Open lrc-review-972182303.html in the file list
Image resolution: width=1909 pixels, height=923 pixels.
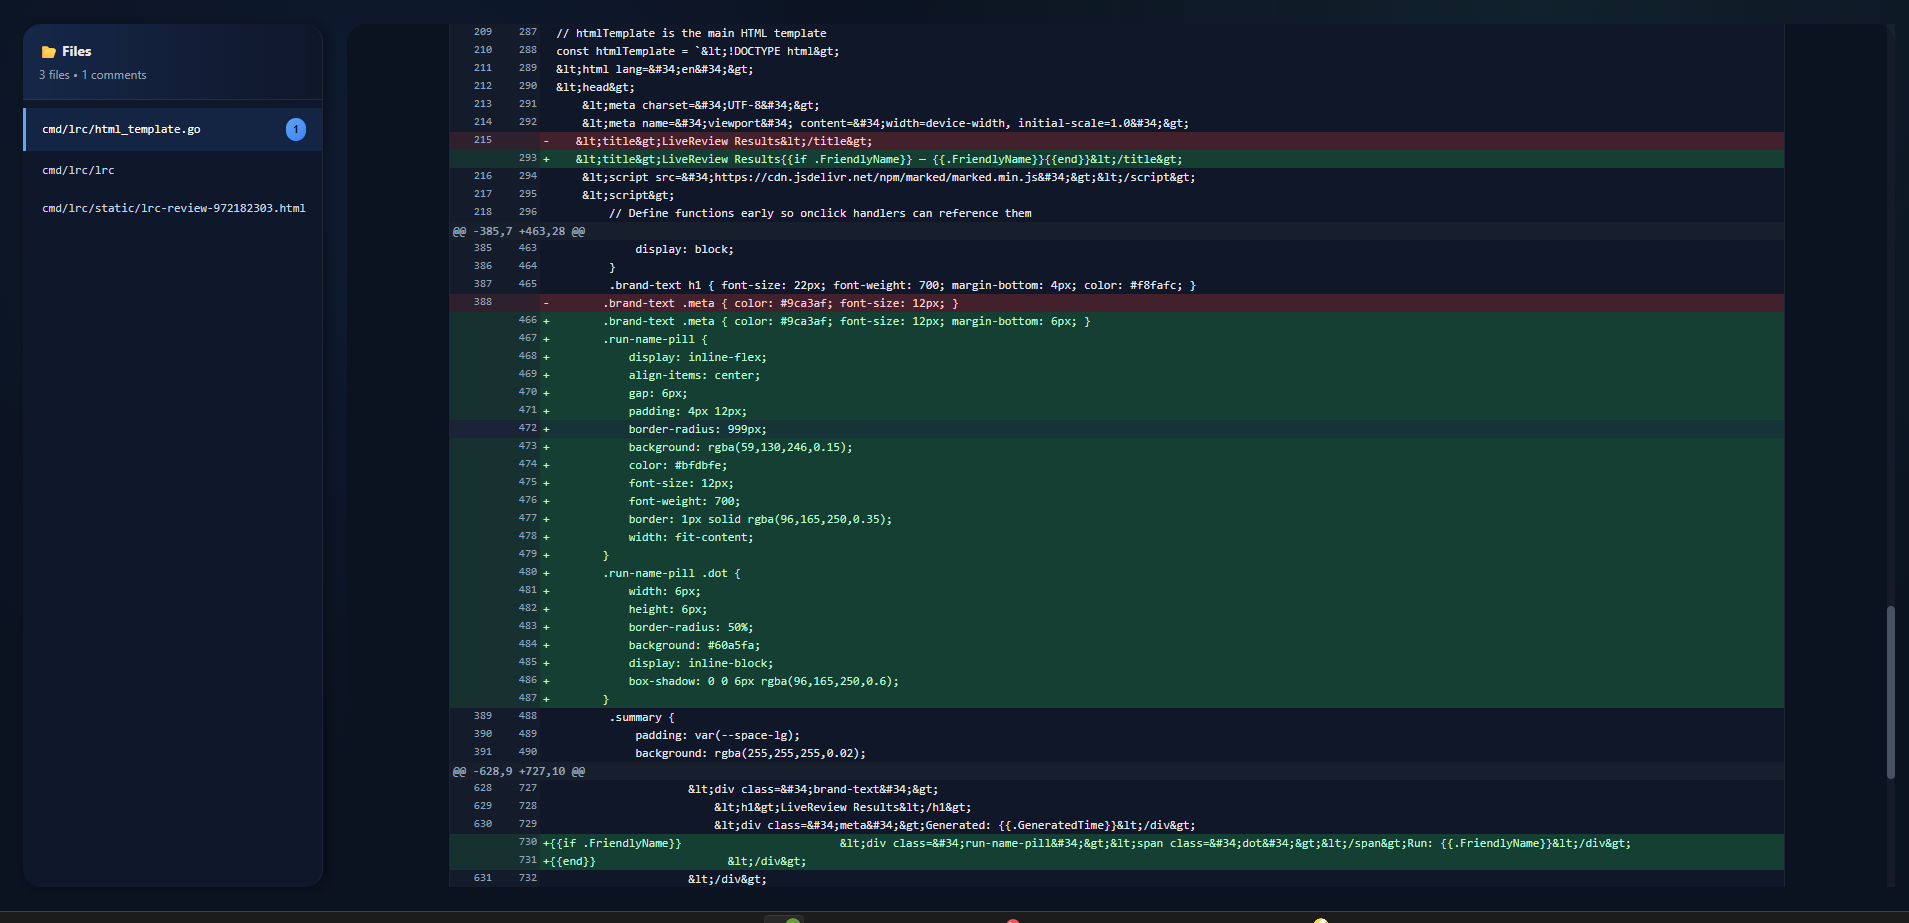pyautogui.click(x=173, y=209)
